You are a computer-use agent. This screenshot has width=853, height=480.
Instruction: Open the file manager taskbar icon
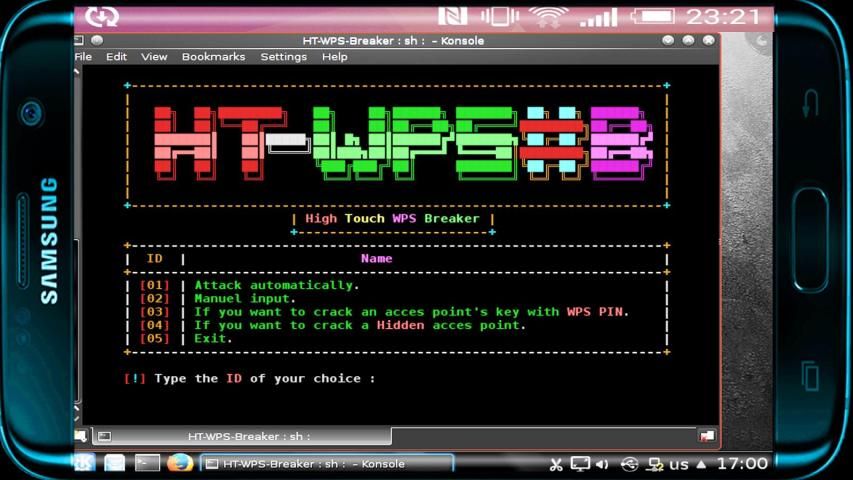pyautogui.click(x=115, y=463)
